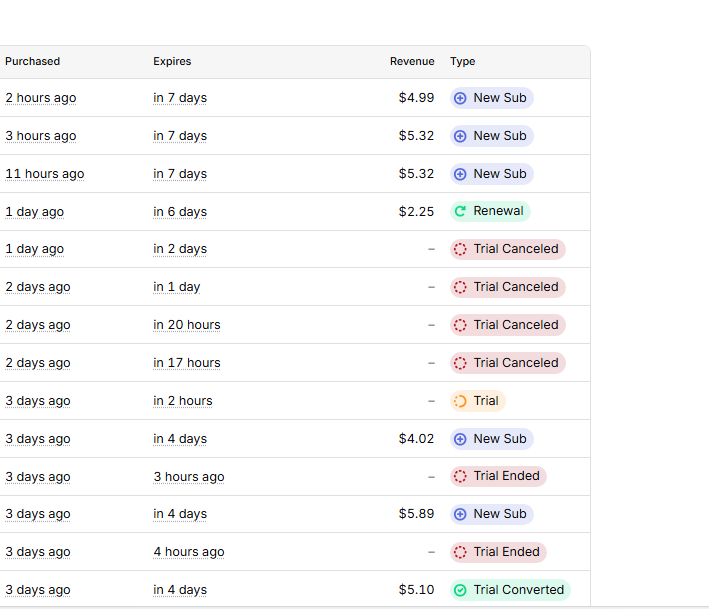Screen dimensions: 709x609
Task: Sort by the Expires column header
Action: click(x=172, y=61)
